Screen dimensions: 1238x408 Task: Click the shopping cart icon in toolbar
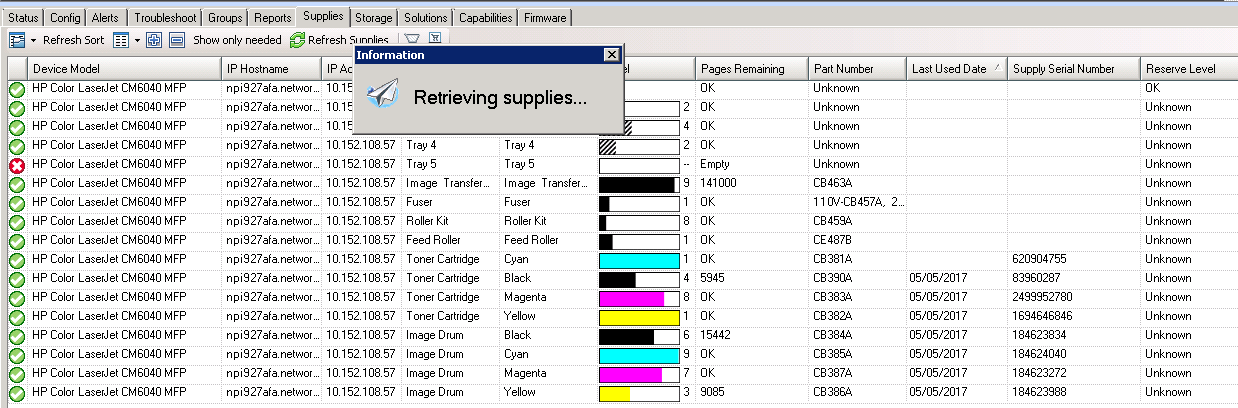point(435,39)
